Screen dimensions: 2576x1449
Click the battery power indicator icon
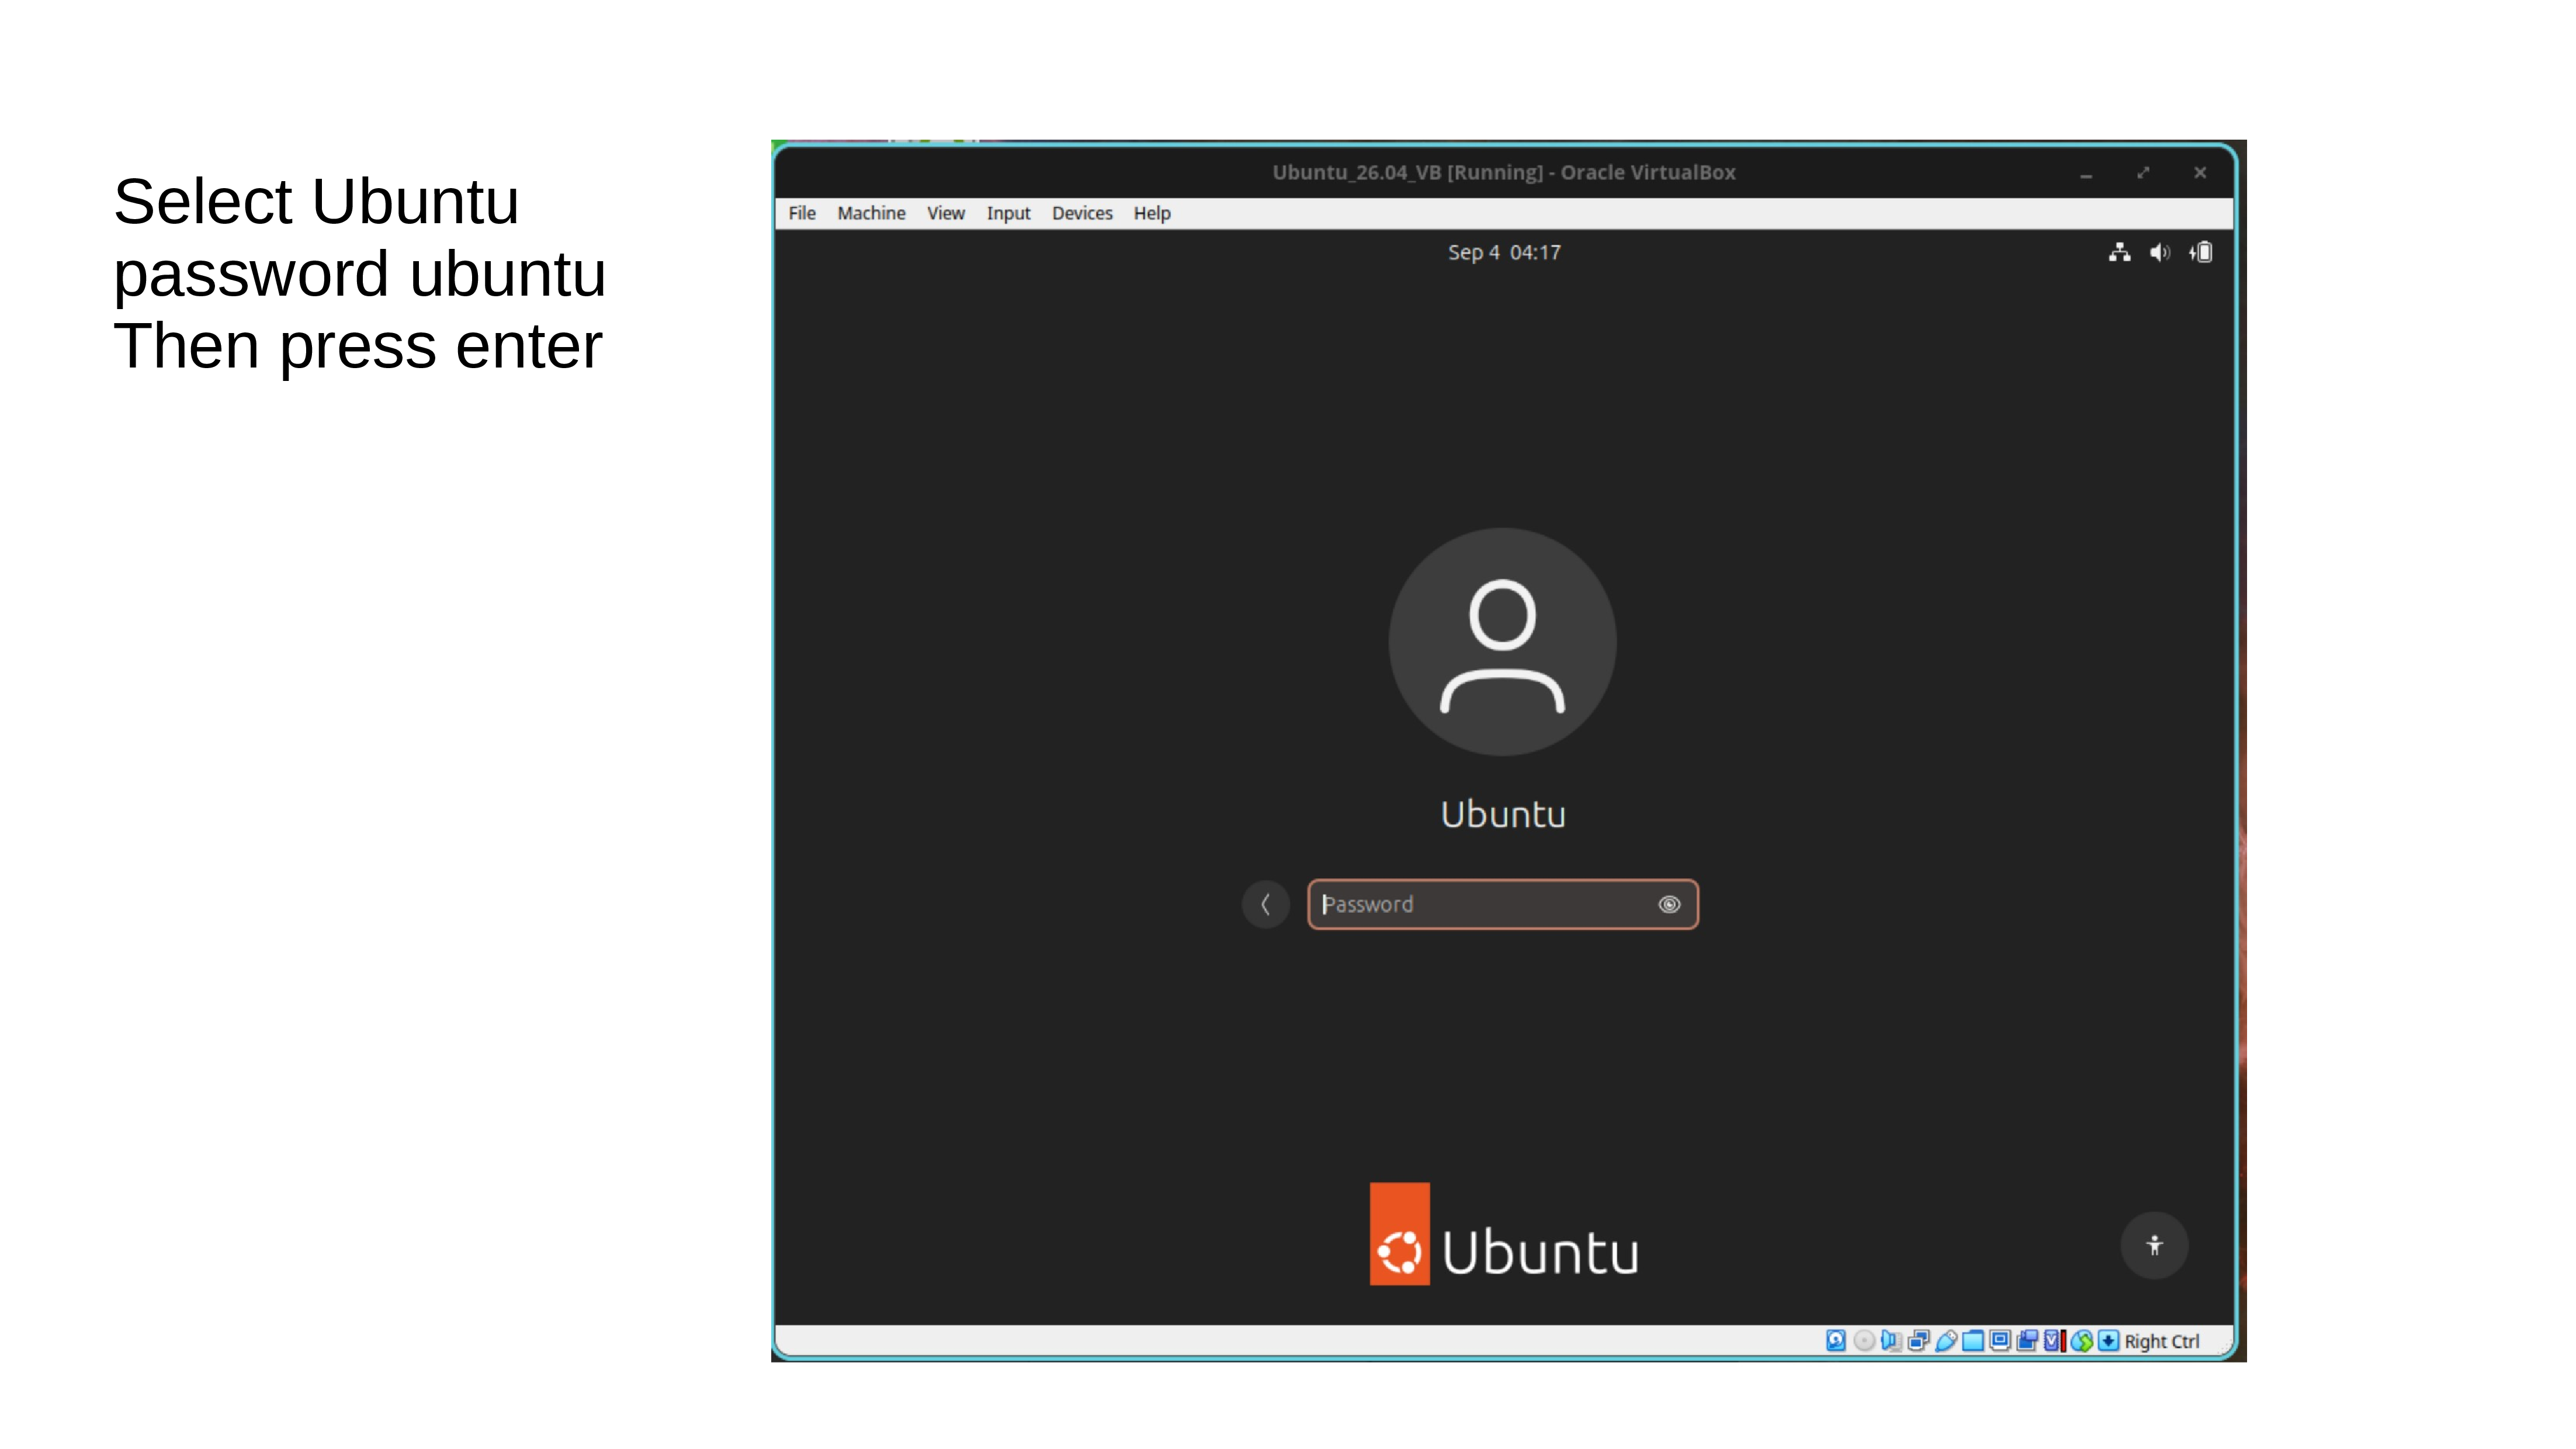coord(2201,252)
